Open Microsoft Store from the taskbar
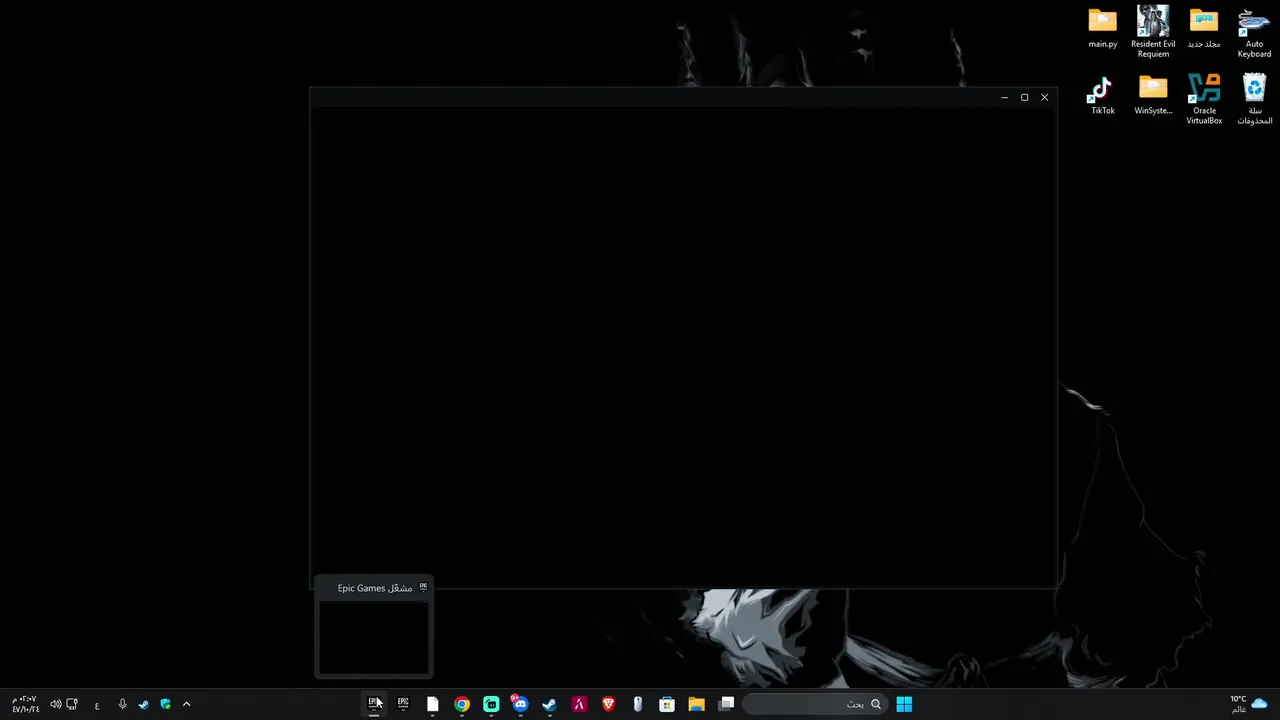Image resolution: width=1280 pixels, height=720 pixels. coord(667,704)
